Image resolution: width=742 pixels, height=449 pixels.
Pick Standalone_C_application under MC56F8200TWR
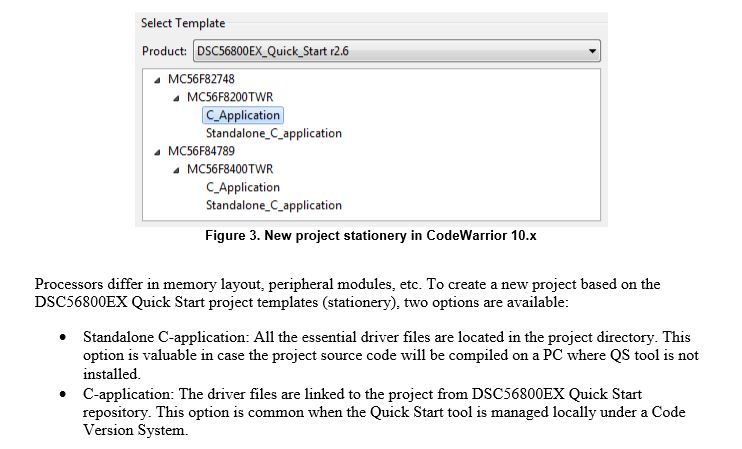[x=273, y=133]
